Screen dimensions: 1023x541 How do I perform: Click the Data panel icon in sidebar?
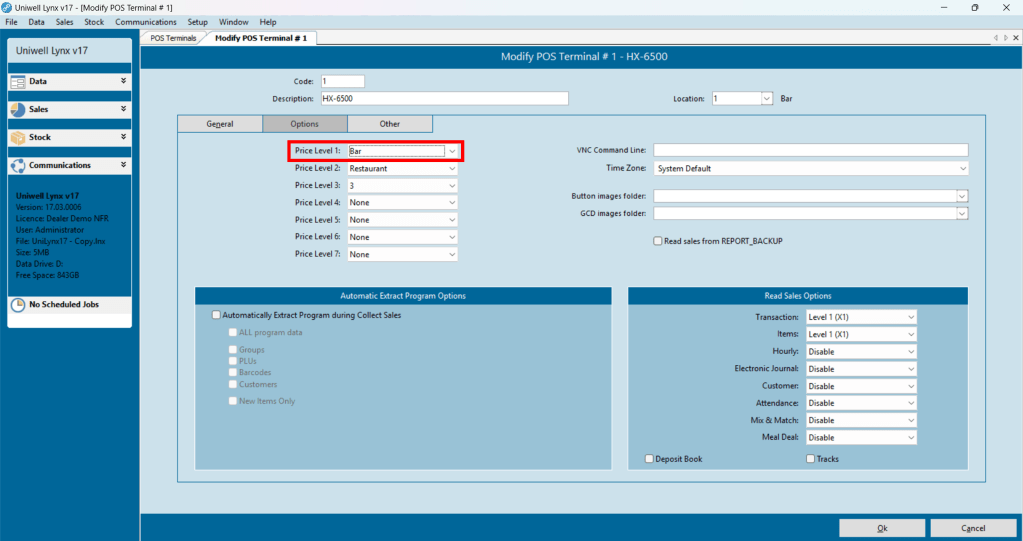point(18,82)
